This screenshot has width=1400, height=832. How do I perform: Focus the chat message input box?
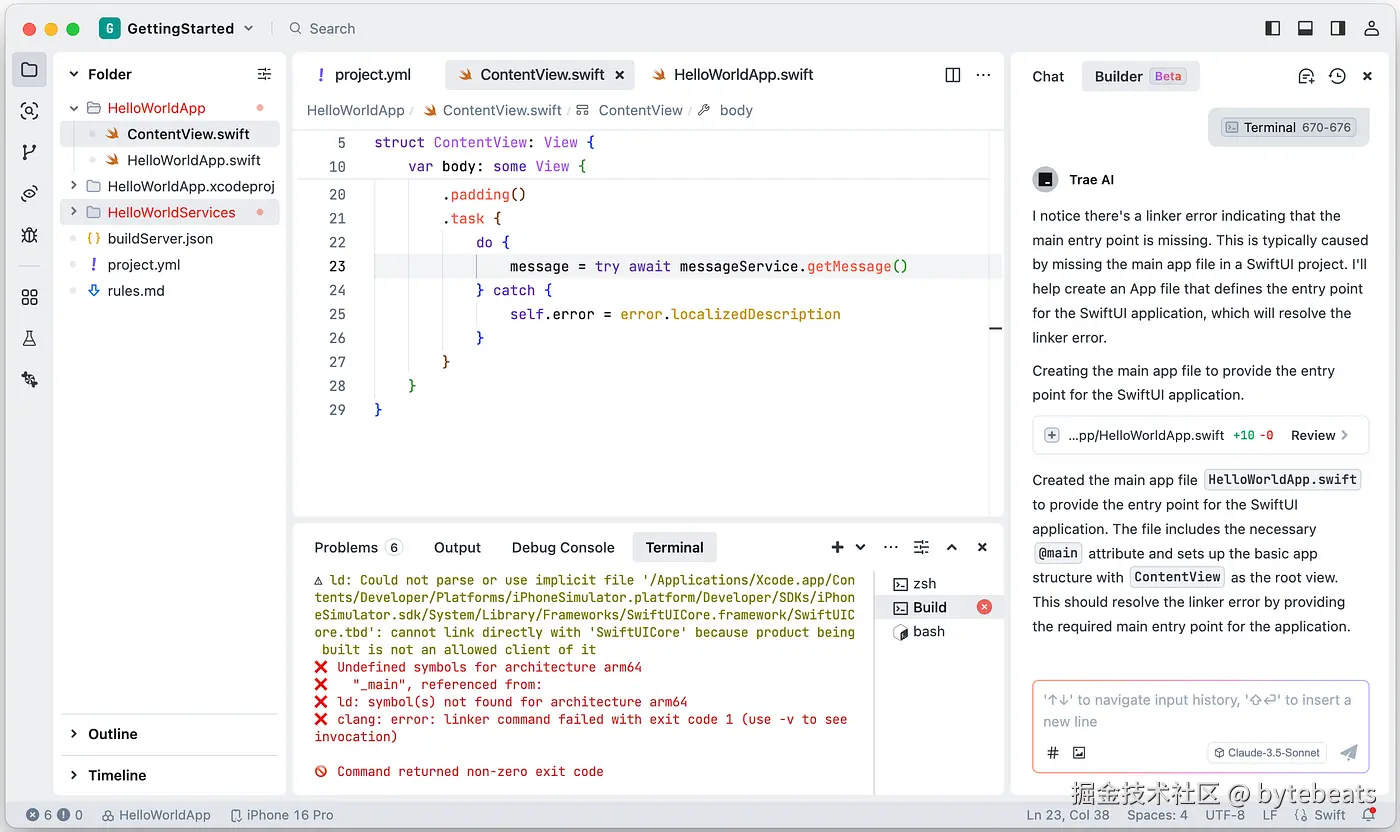[1200, 711]
